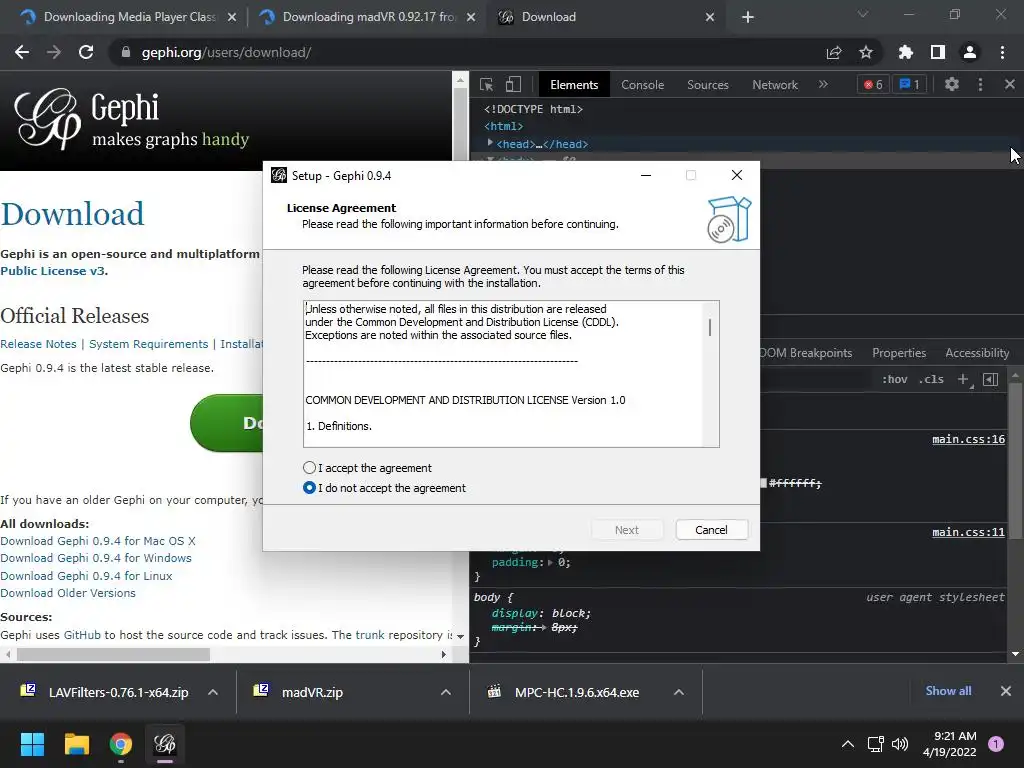Open the Chrome profile avatar
Image resolution: width=1024 pixels, height=768 pixels.
tap(969, 52)
